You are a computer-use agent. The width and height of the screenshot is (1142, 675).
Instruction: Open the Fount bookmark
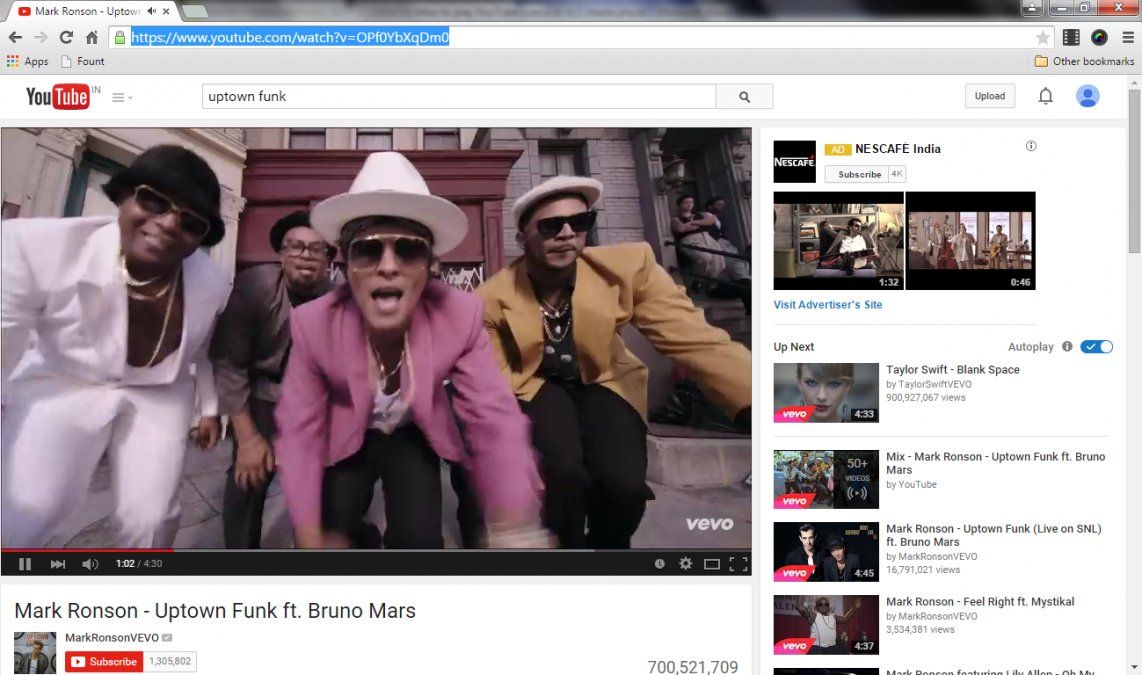click(x=83, y=61)
